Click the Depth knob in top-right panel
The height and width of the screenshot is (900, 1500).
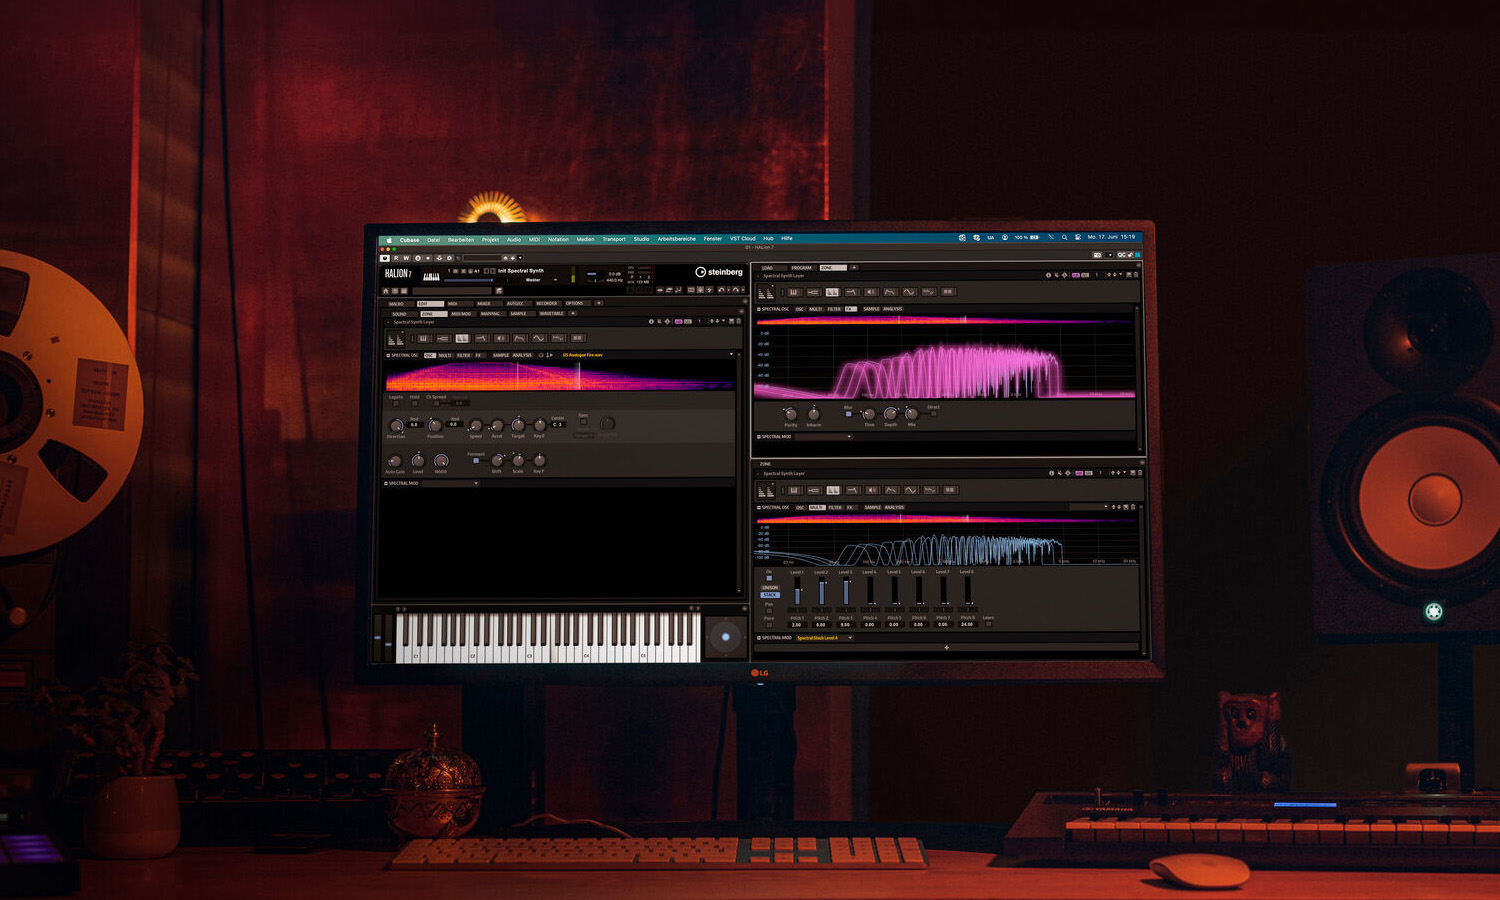pos(890,413)
